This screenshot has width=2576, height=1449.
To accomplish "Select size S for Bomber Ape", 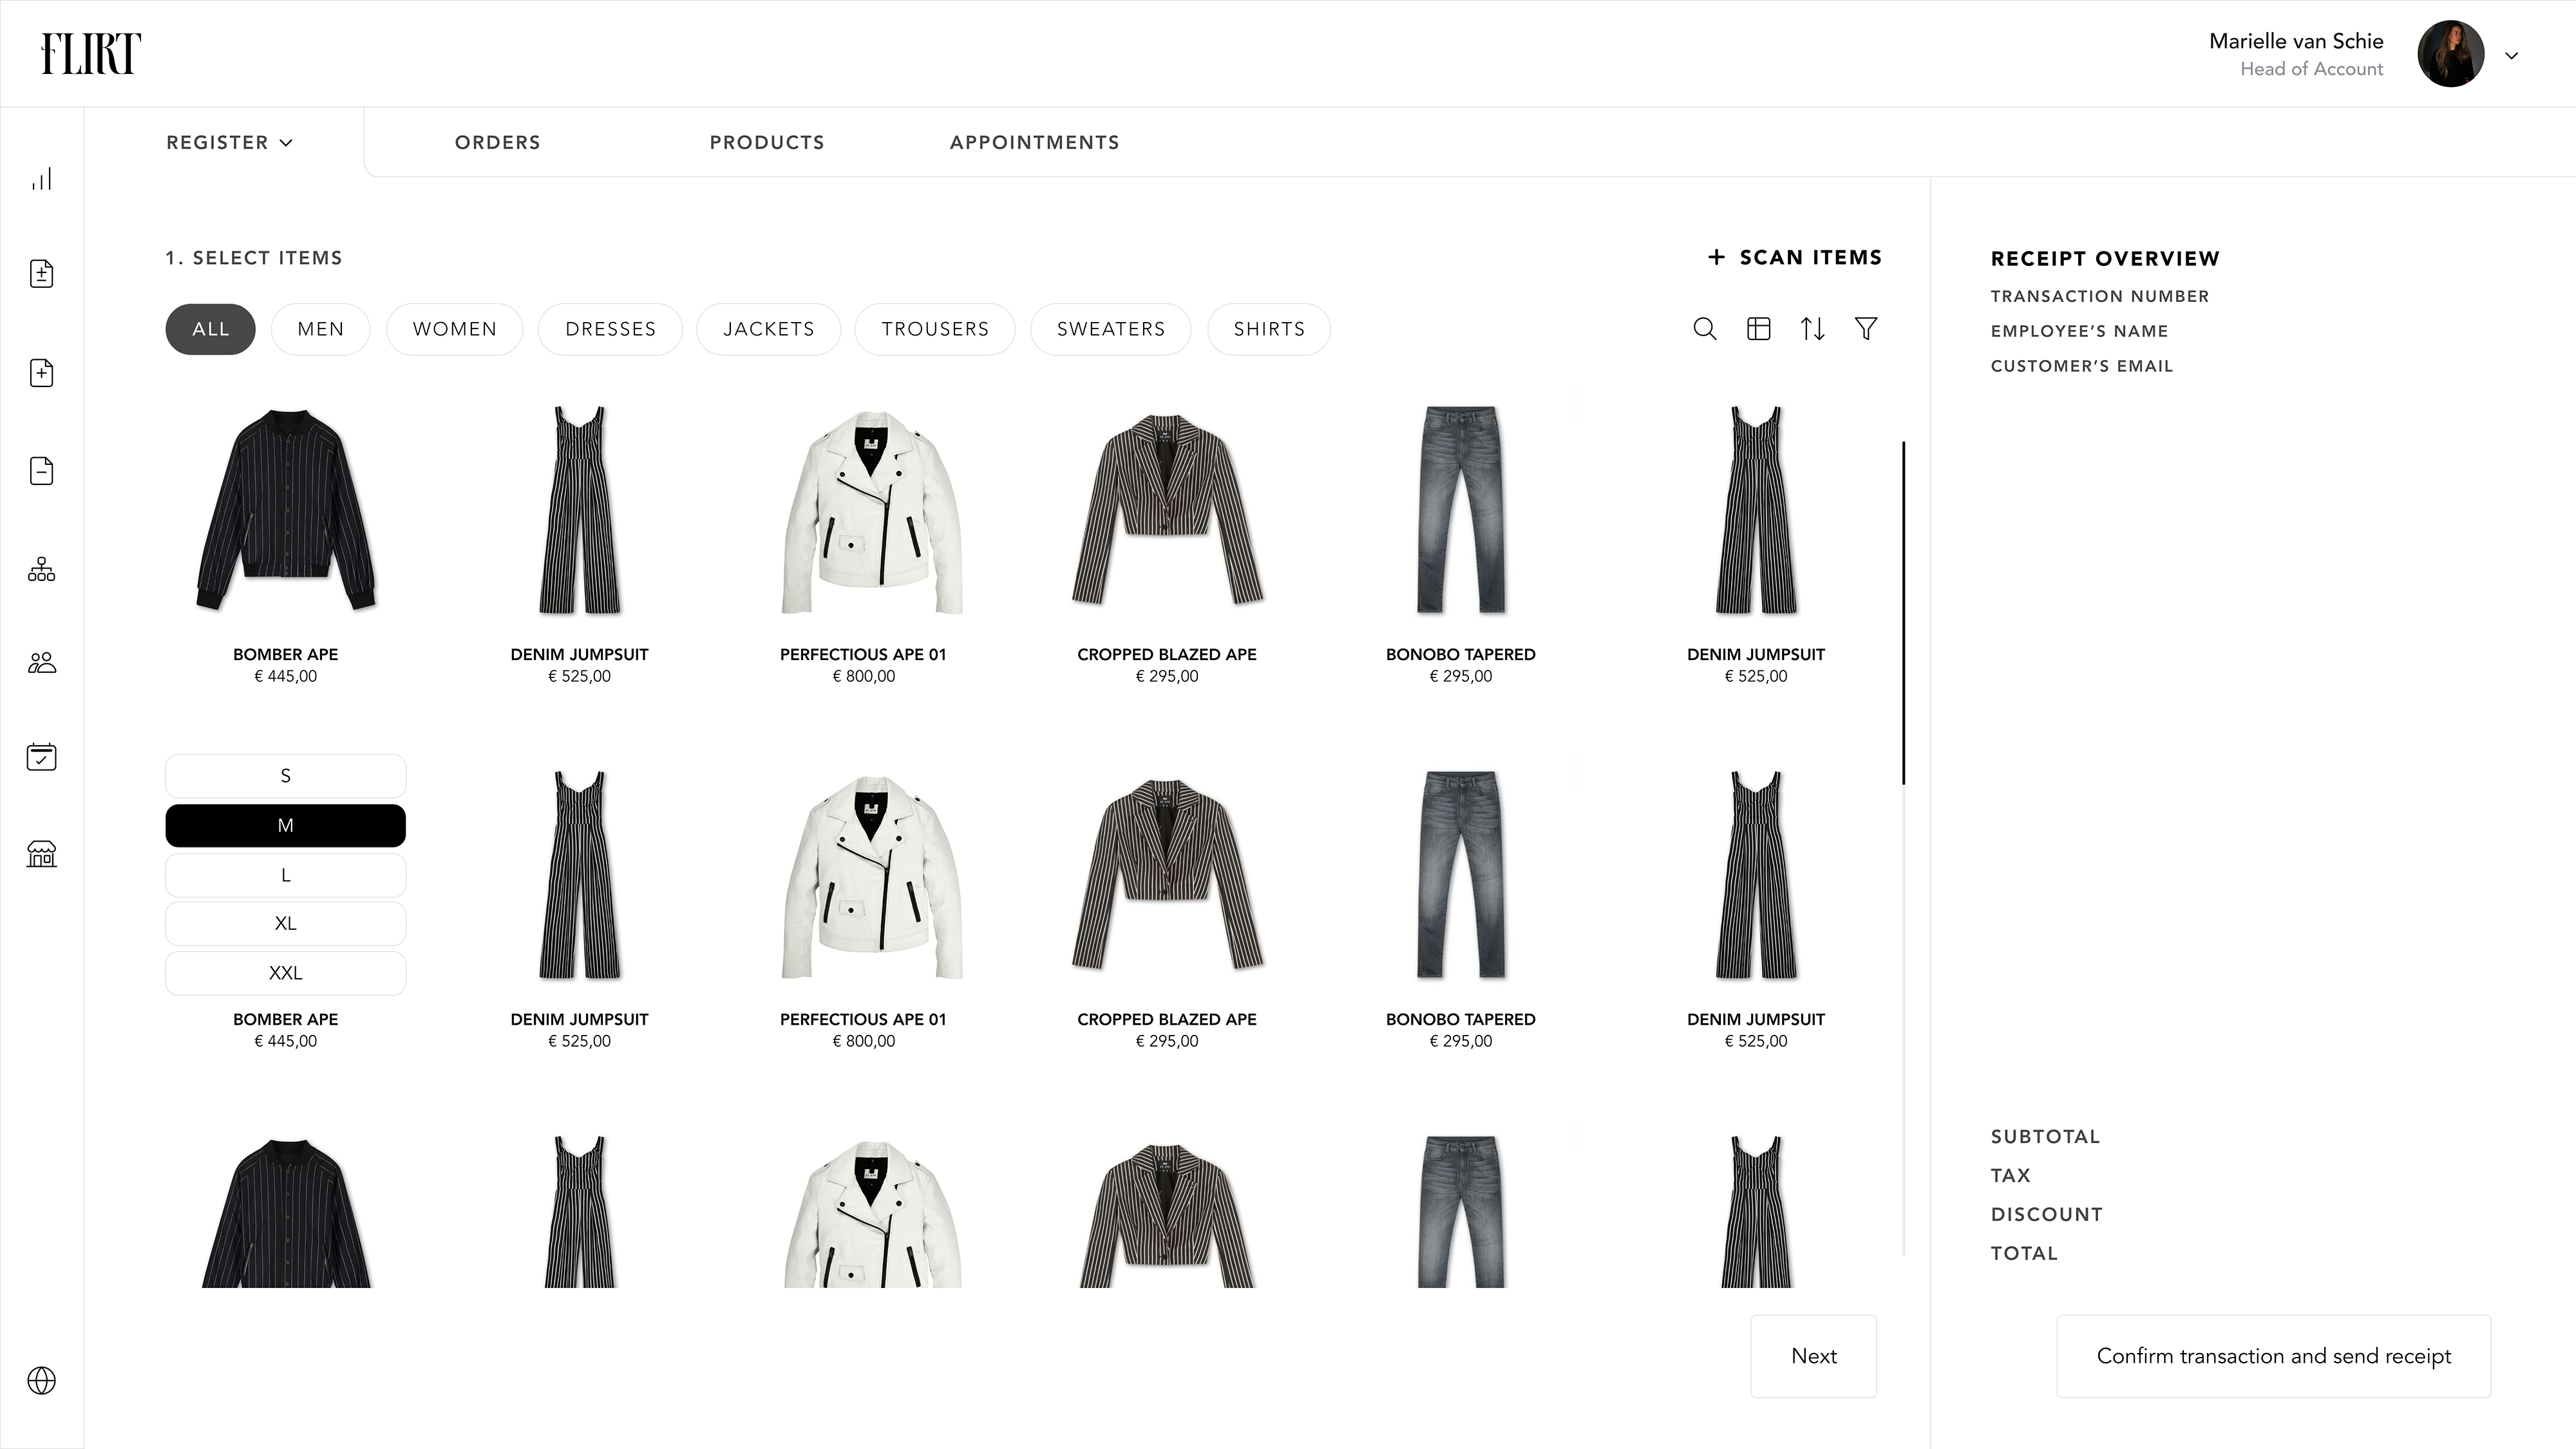I will tap(285, 776).
